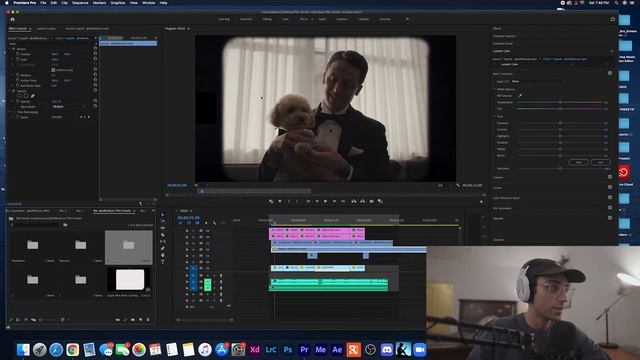Viewport: 640px width, 360px height.
Task: Open Discord from the dock
Action: pyautogui.click(x=387, y=350)
